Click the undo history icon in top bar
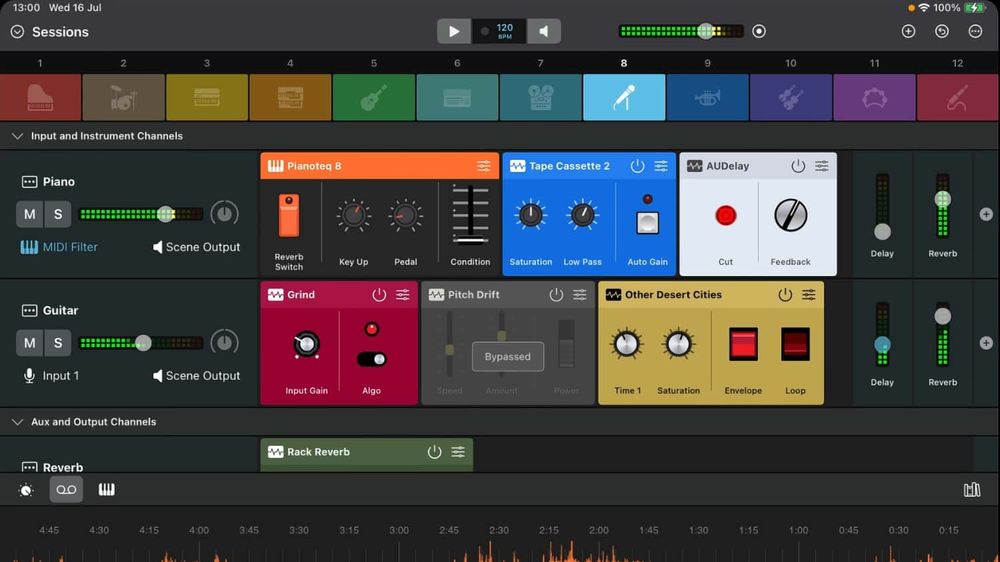The width and height of the screenshot is (1000, 562). point(942,31)
